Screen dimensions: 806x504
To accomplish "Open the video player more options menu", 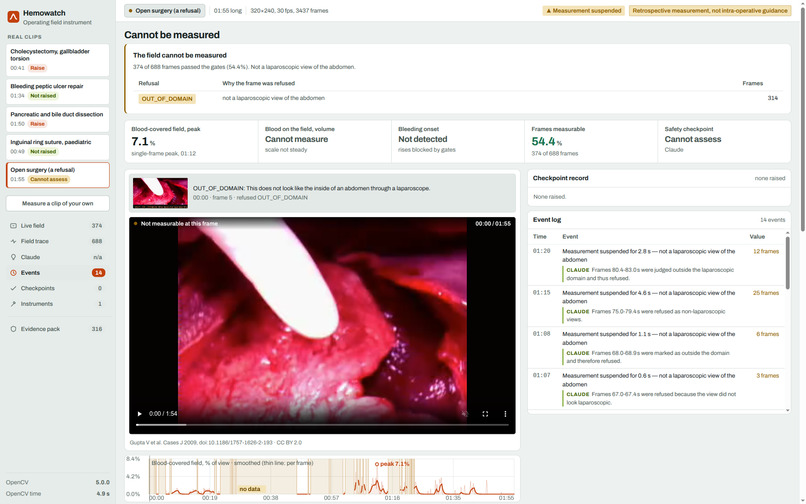I will click(505, 413).
